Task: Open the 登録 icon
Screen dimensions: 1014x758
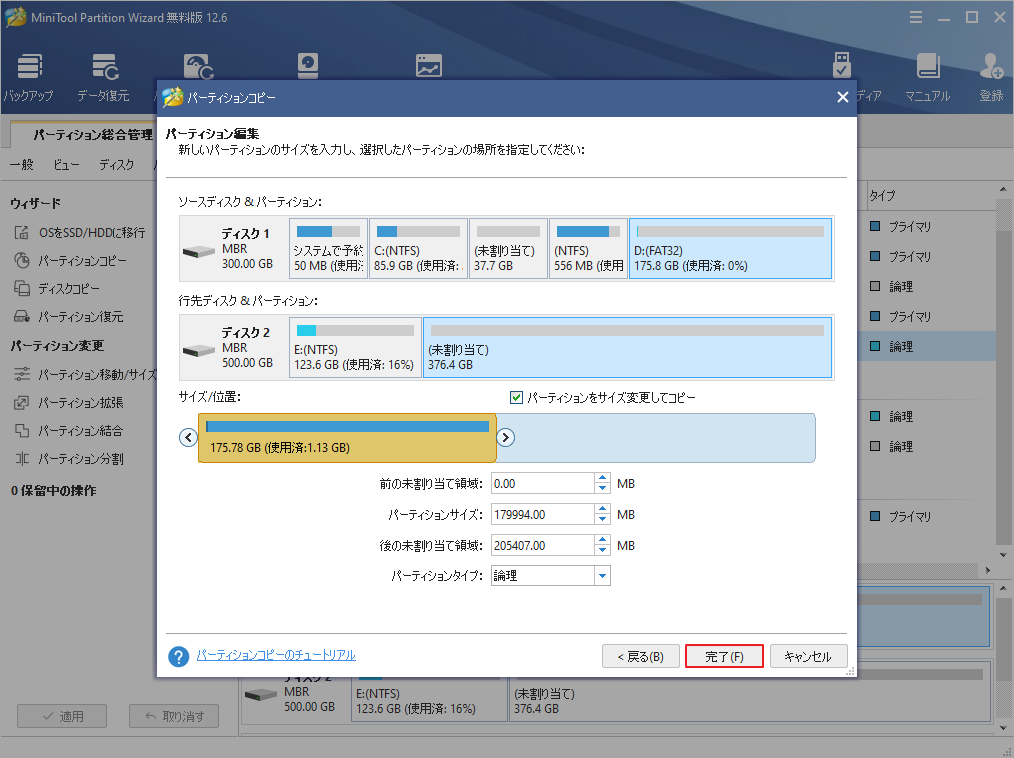Action: point(990,75)
